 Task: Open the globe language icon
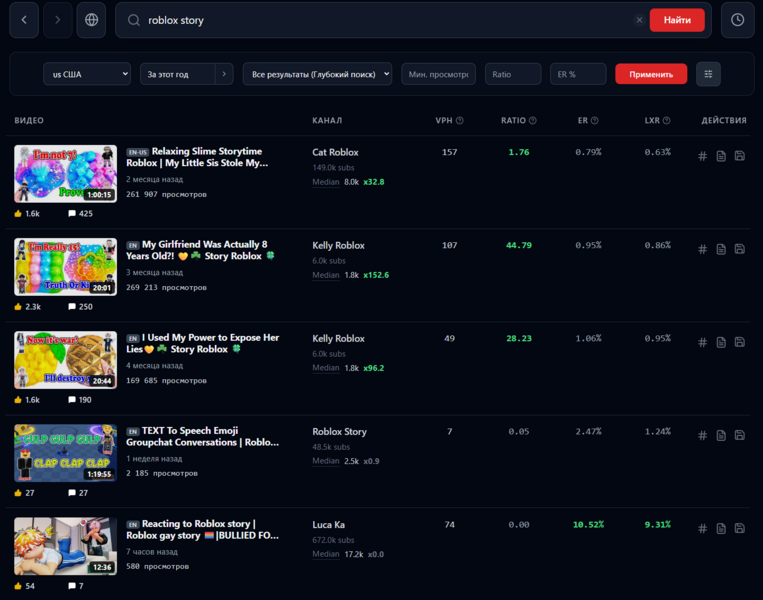pyautogui.click(x=92, y=20)
